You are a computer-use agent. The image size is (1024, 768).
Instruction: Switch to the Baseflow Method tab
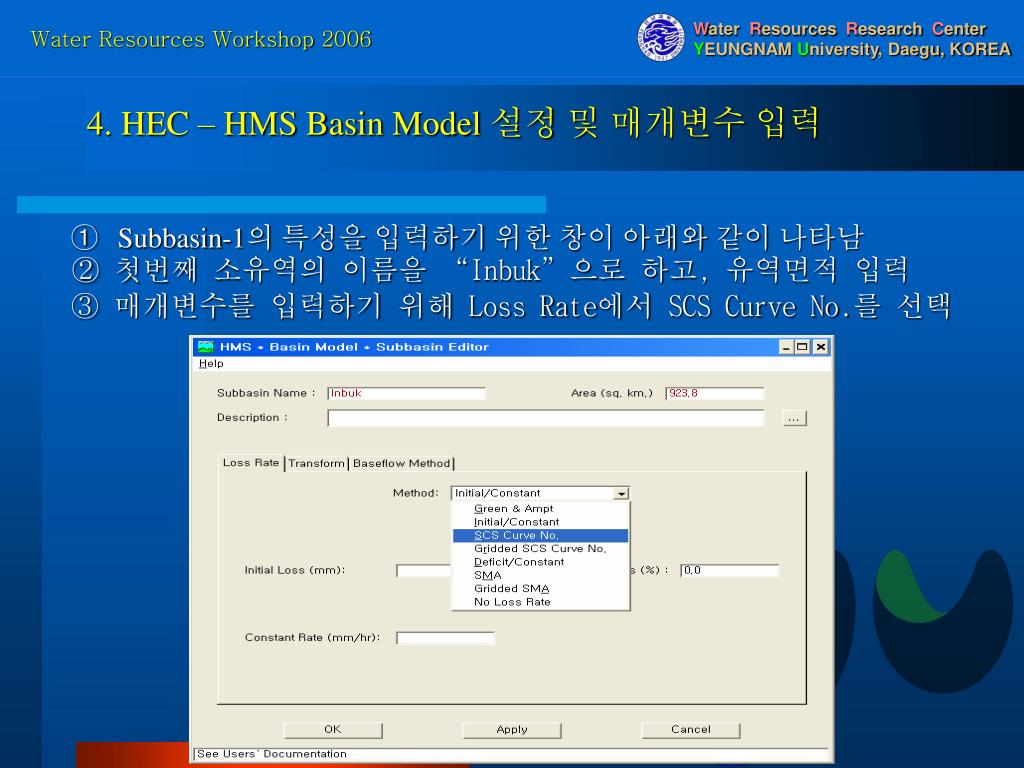[x=402, y=463]
